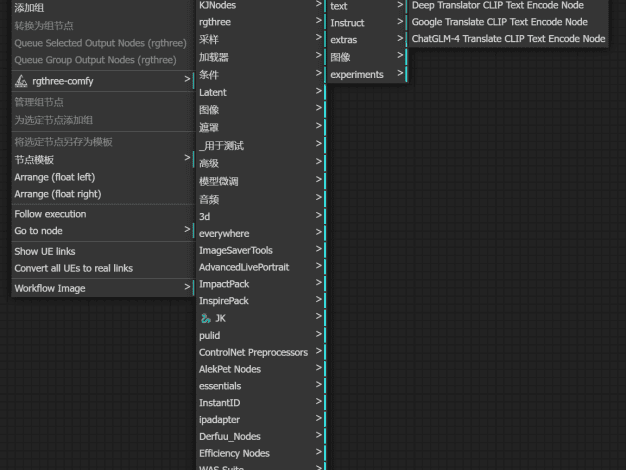Expand the ControlNet Preprocessors category
626x470 pixels.
pos(261,352)
